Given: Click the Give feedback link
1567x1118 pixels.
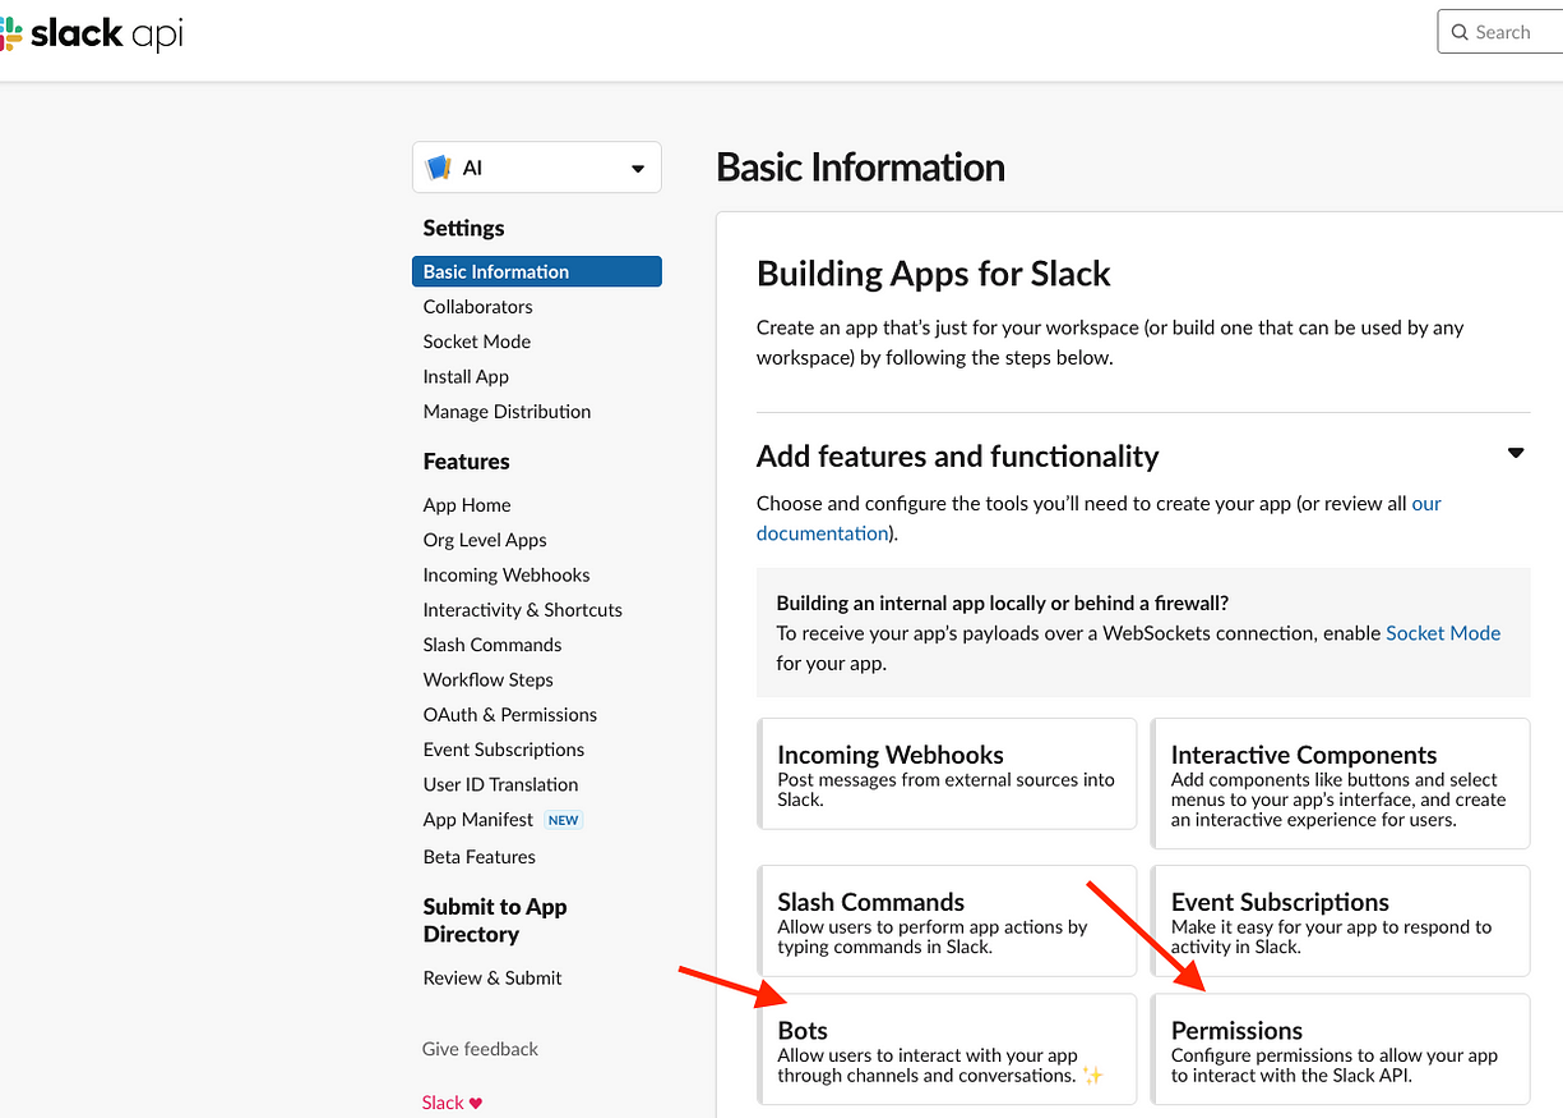Looking at the screenshot, I should (479, 1048).
